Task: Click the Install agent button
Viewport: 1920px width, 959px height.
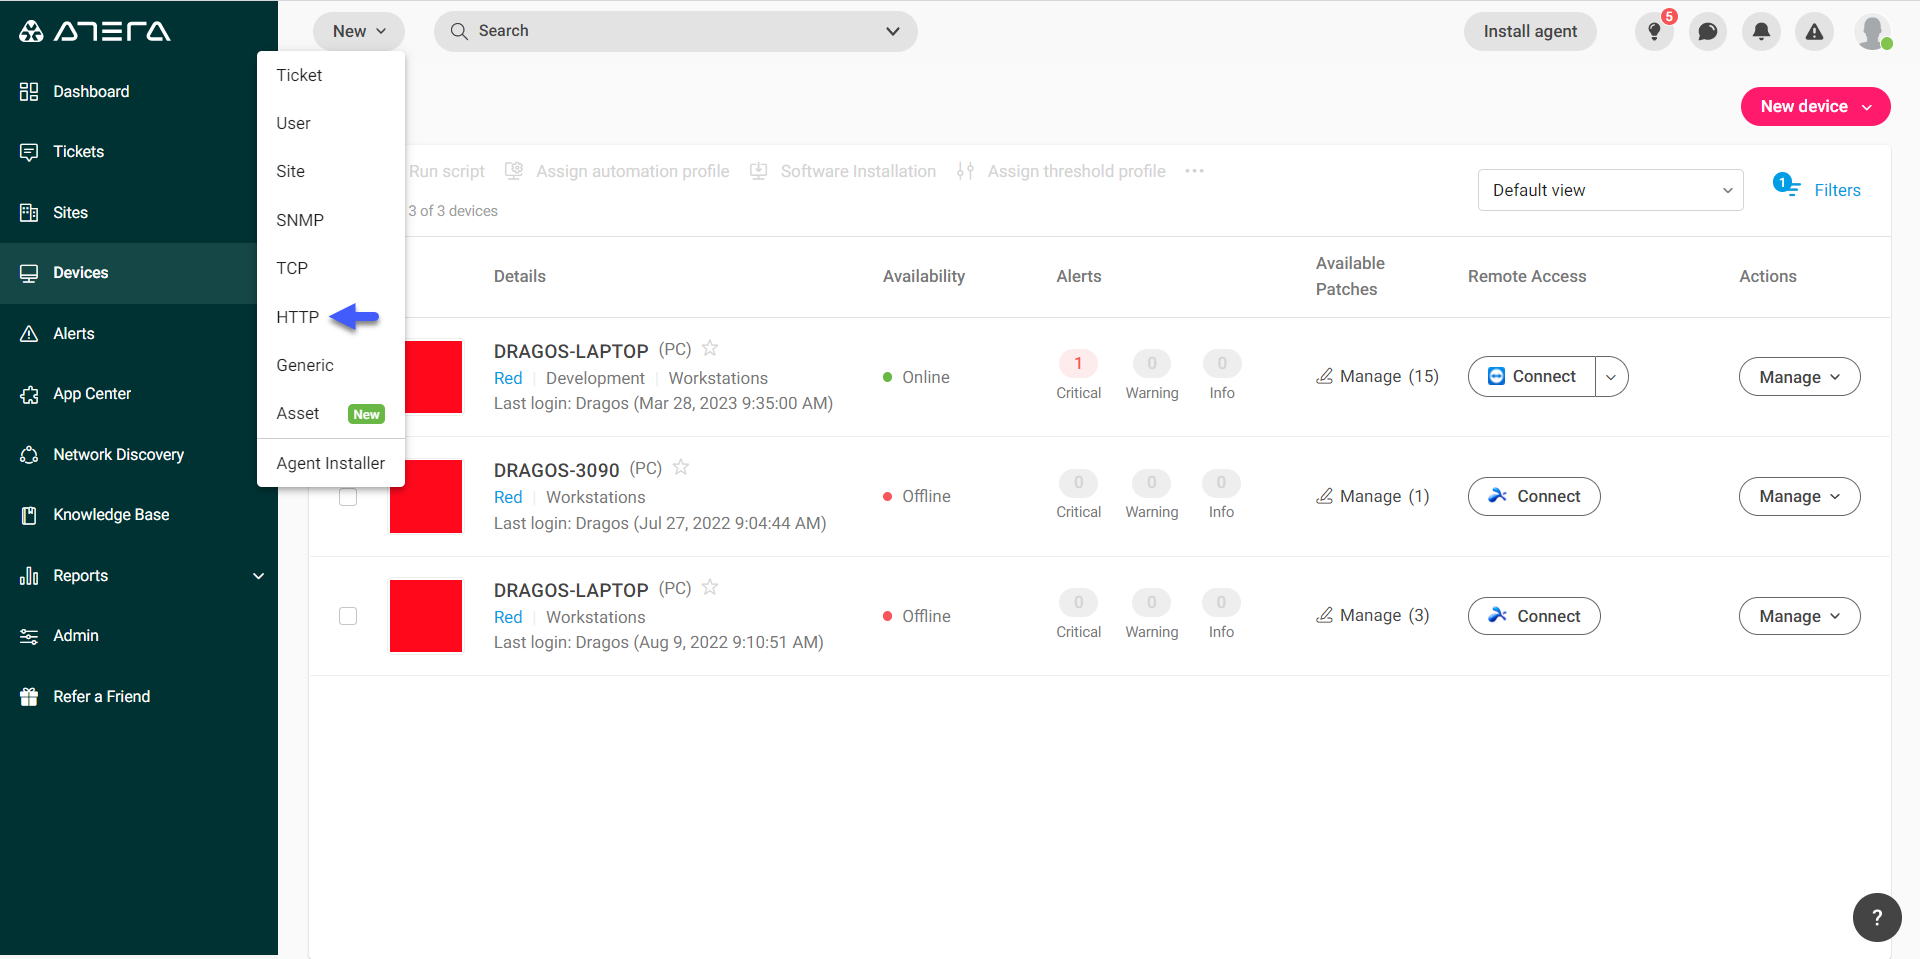Action: click(x=1530, y=31)
